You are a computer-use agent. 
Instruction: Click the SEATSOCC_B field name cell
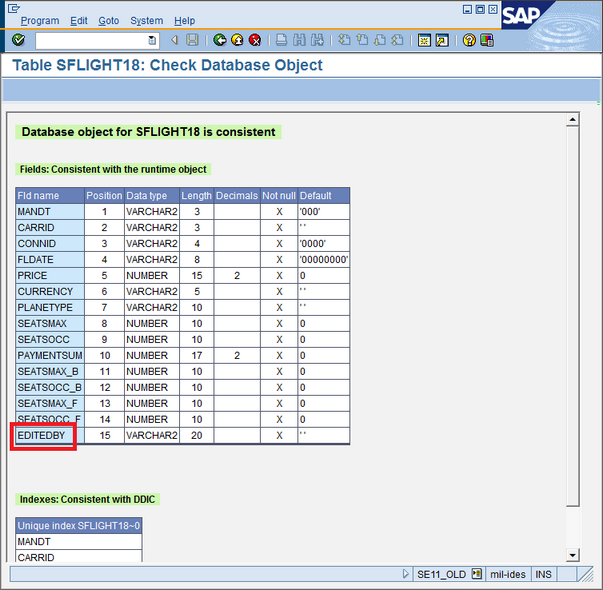[50, 387]
